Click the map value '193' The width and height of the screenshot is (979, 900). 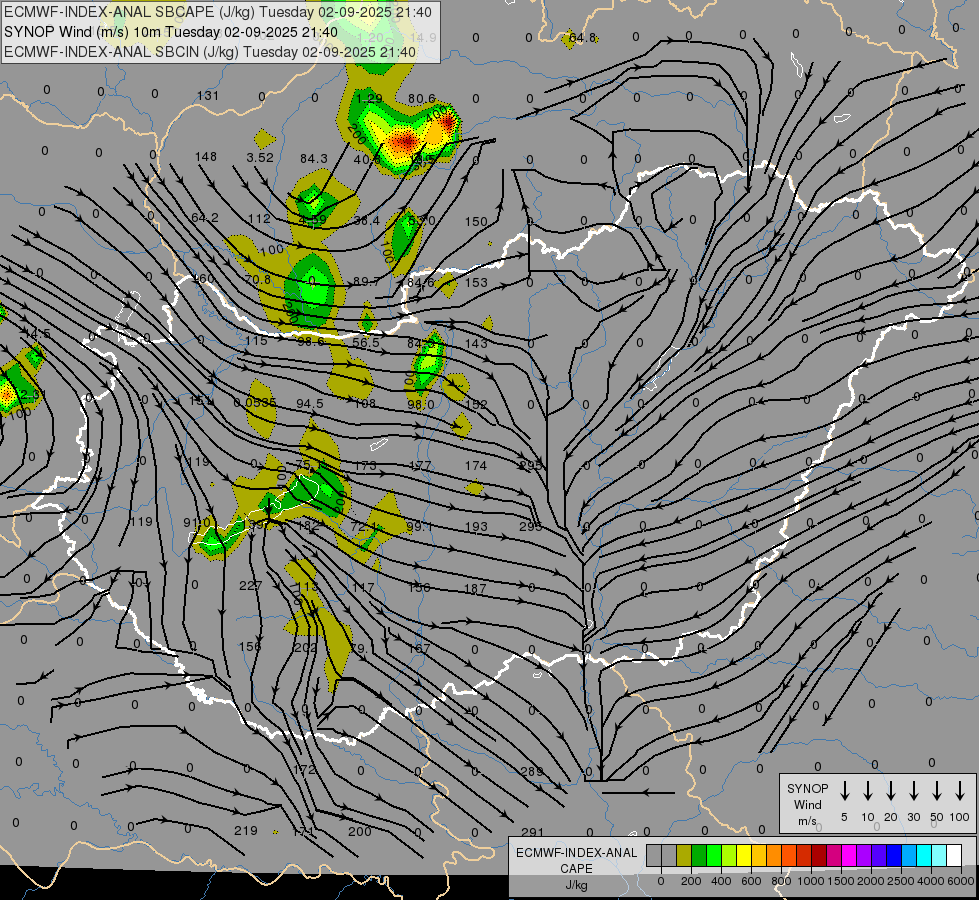[476, 527]
